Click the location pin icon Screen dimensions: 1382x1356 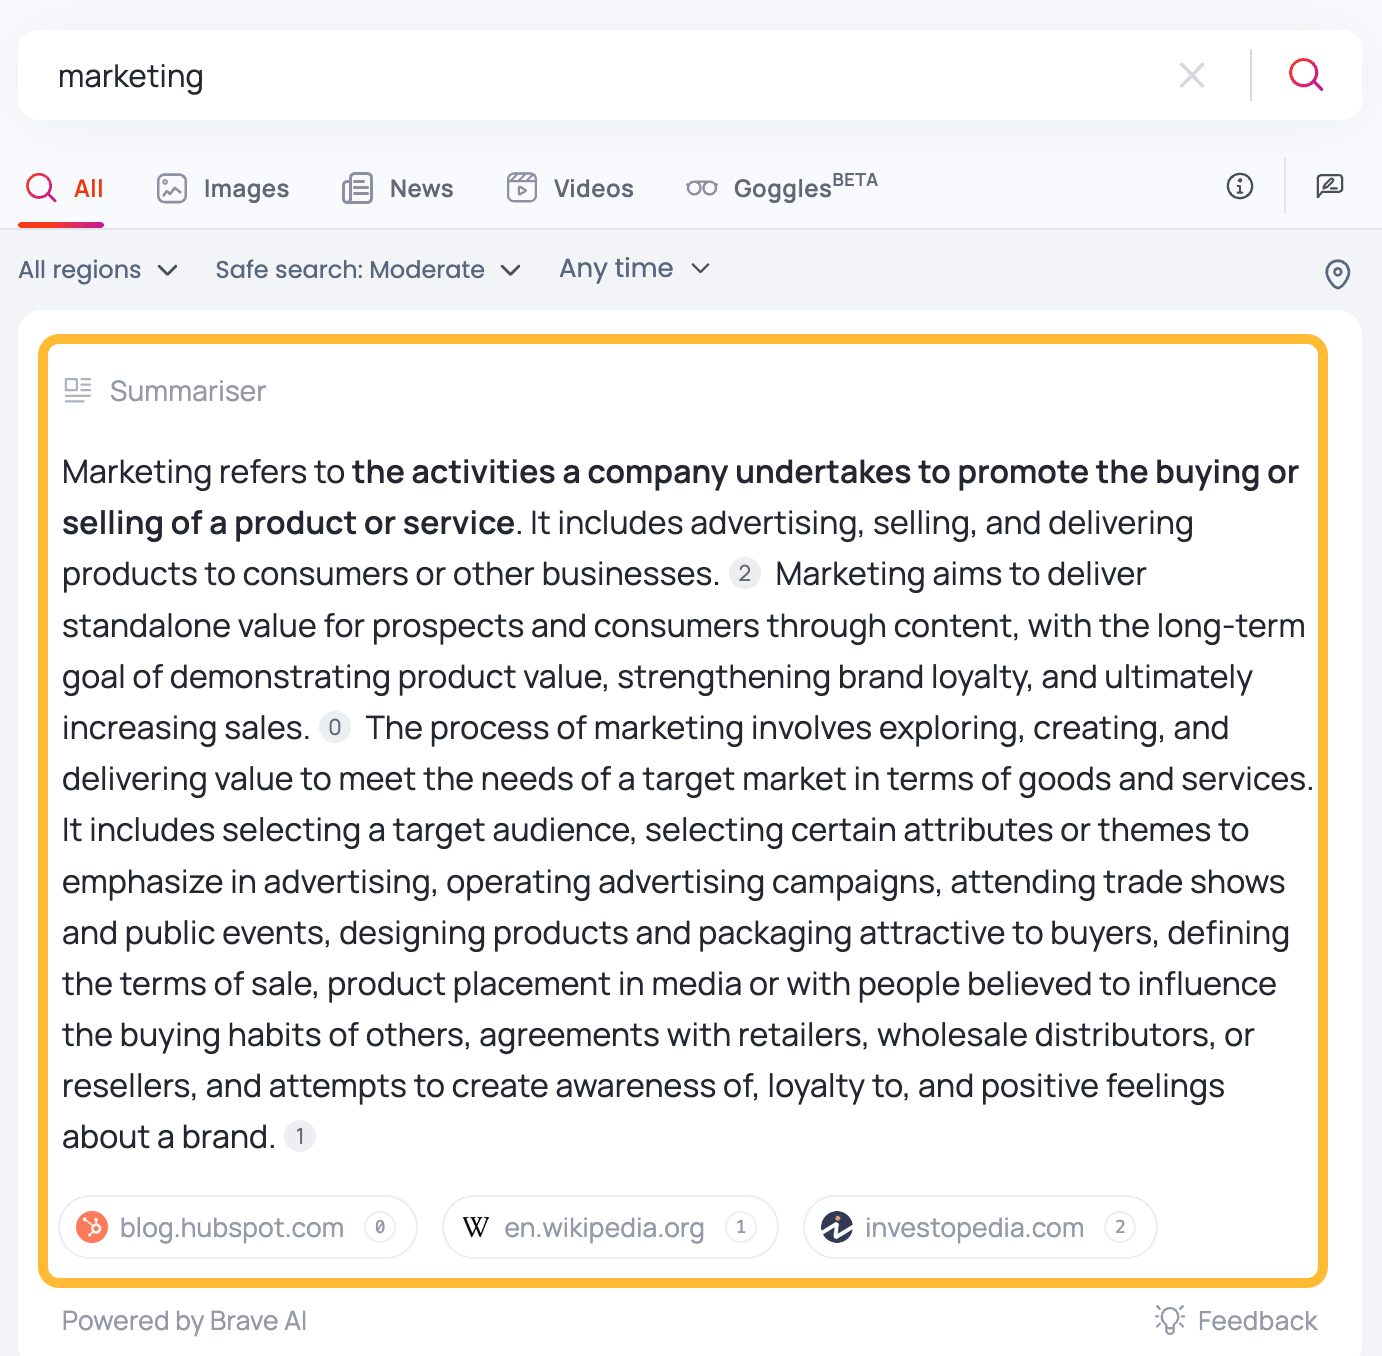tap(1337, 273)
